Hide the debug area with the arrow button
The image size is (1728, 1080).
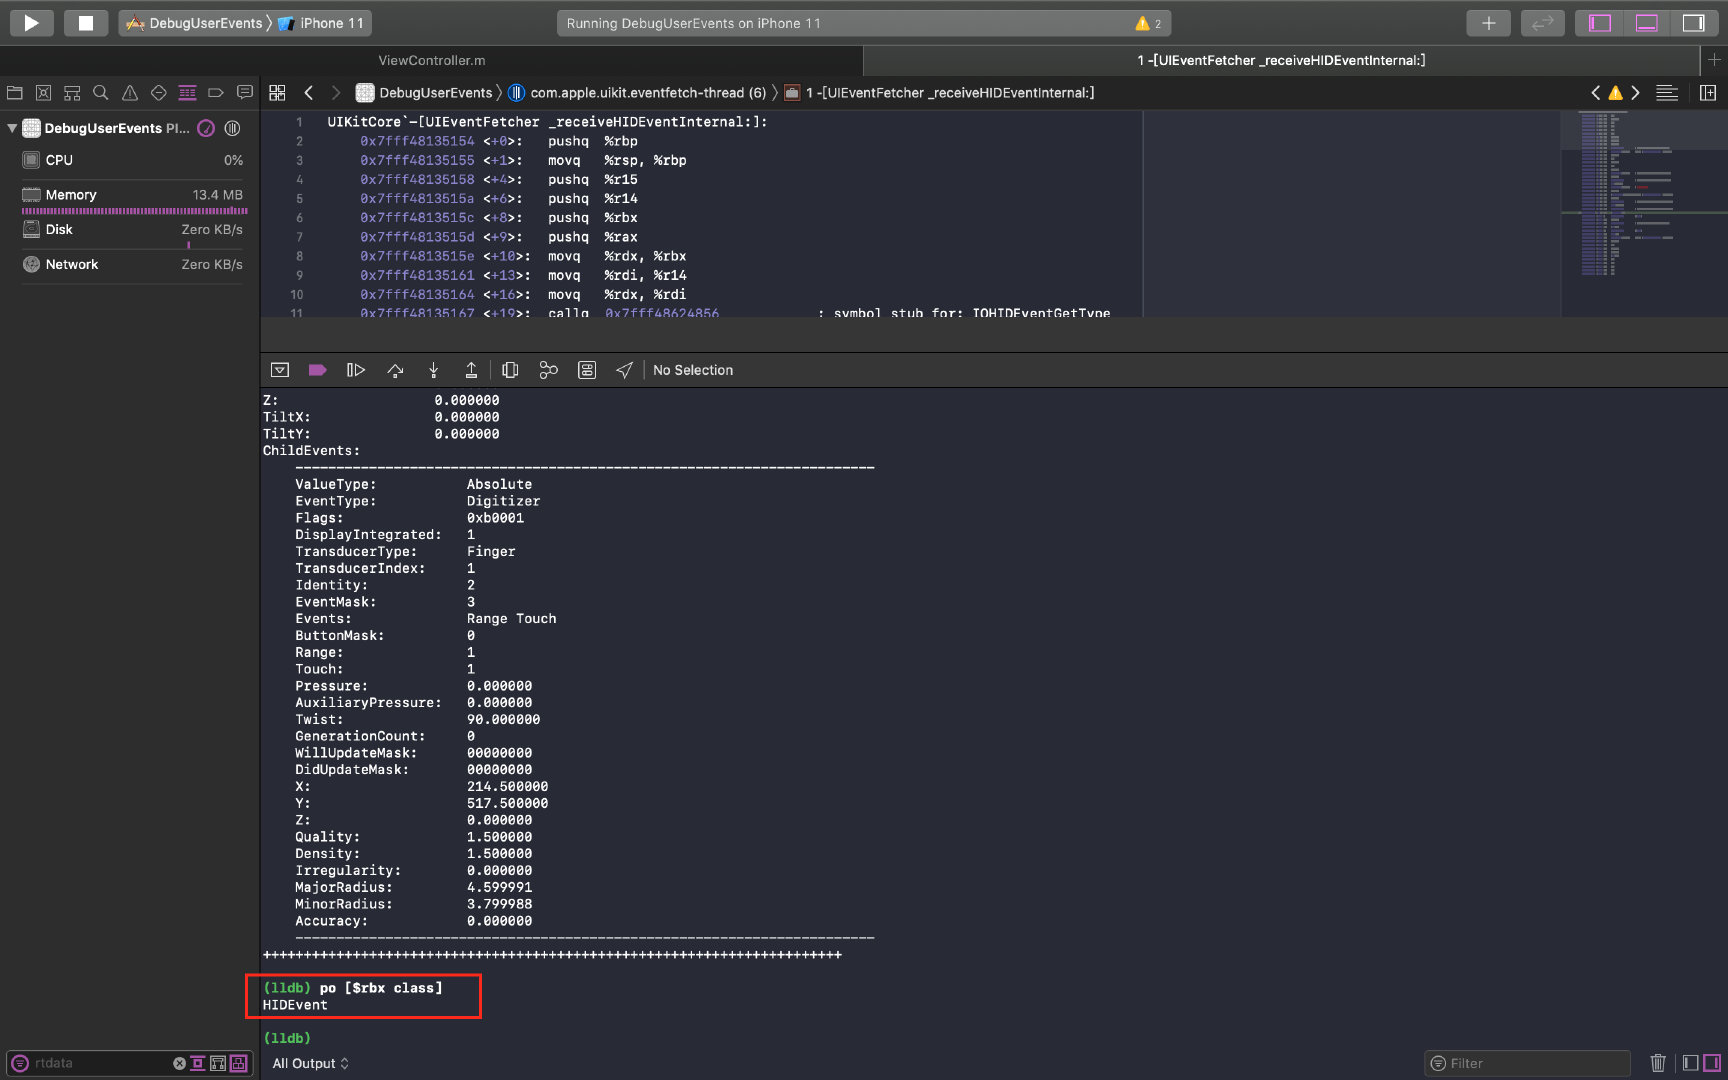tap(280, 370)
